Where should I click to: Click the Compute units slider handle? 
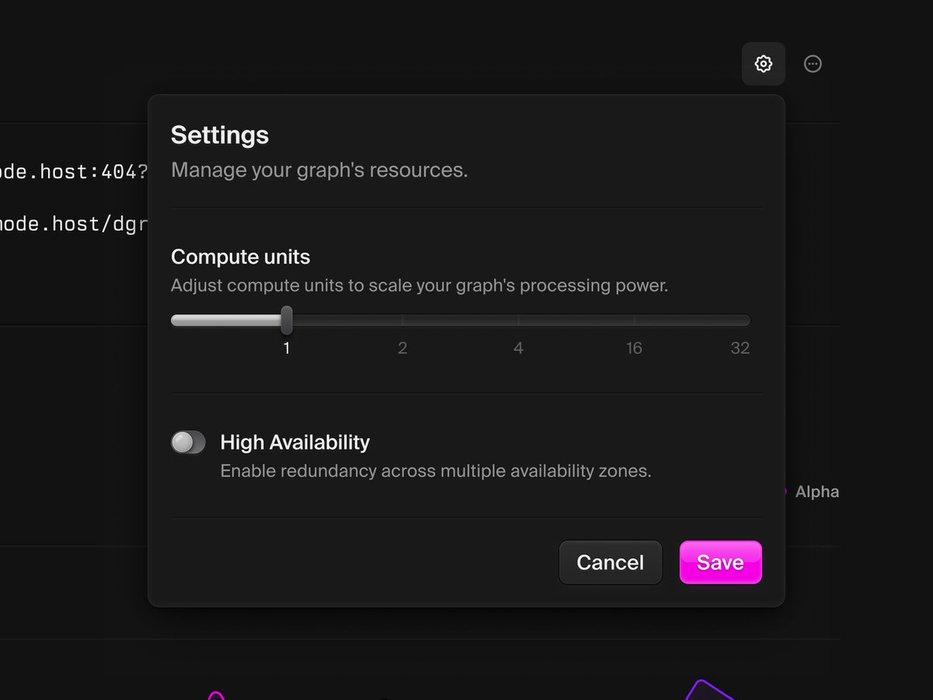coord(287,320)
